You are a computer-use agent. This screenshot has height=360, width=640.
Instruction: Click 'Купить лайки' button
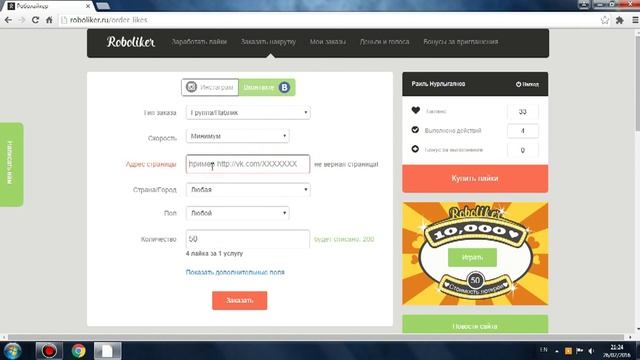(475, 178)
